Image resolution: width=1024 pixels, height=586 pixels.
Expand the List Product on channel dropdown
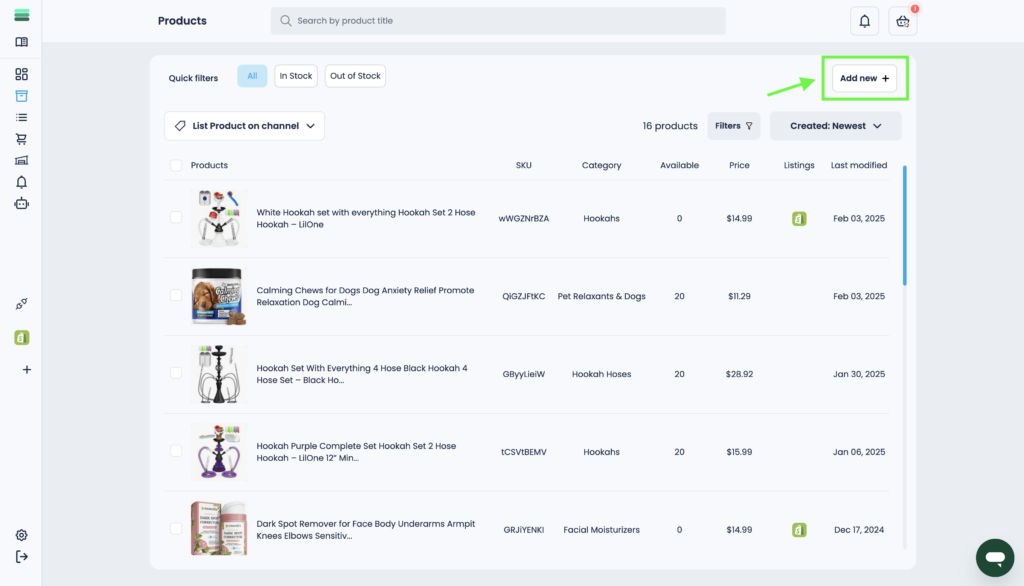coord(244,126)
